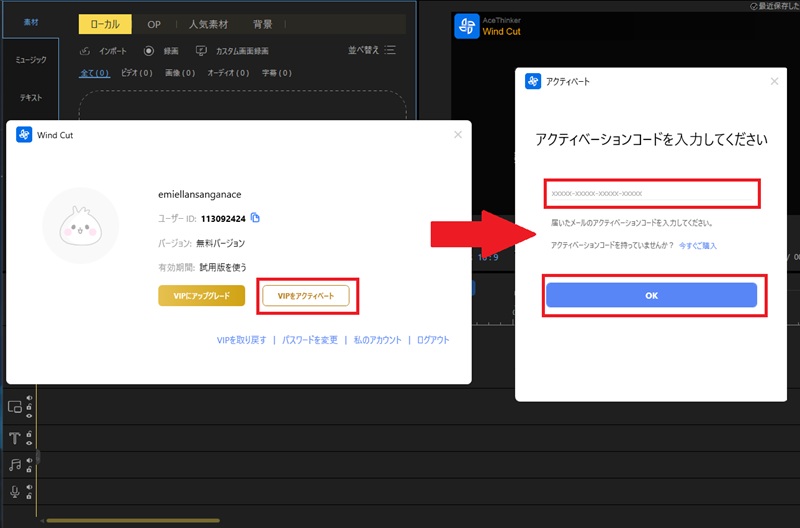Click the voiceover microphone track icon
The width and height of the screenshot is (800, 528).
(15, 492)
